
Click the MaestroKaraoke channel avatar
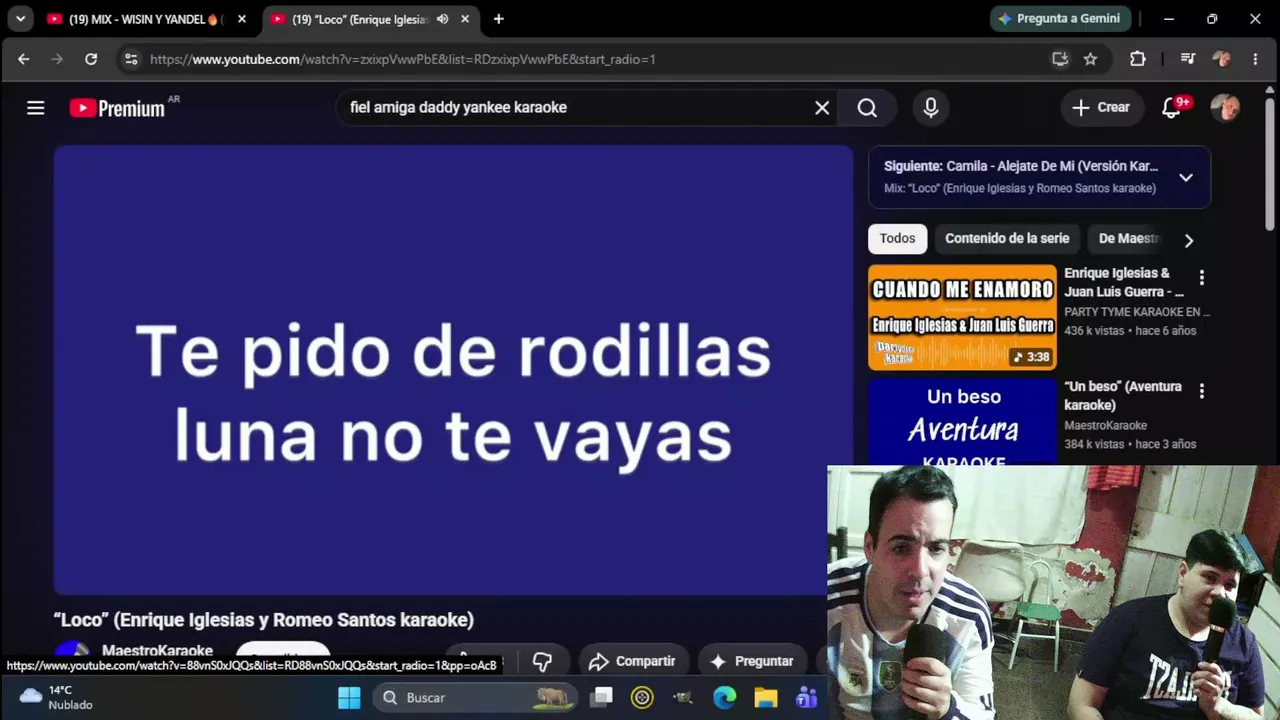click(71, 652)
